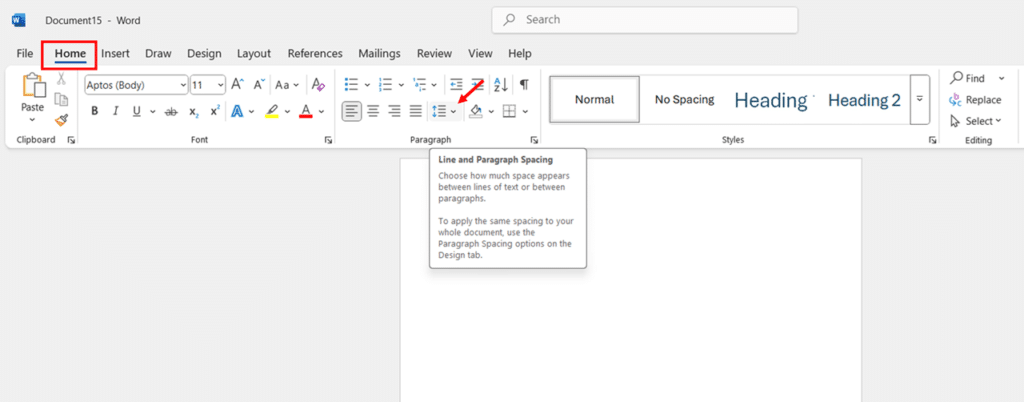Select the Format Painter brush
1024x402 pixels.
click(61, 120)
